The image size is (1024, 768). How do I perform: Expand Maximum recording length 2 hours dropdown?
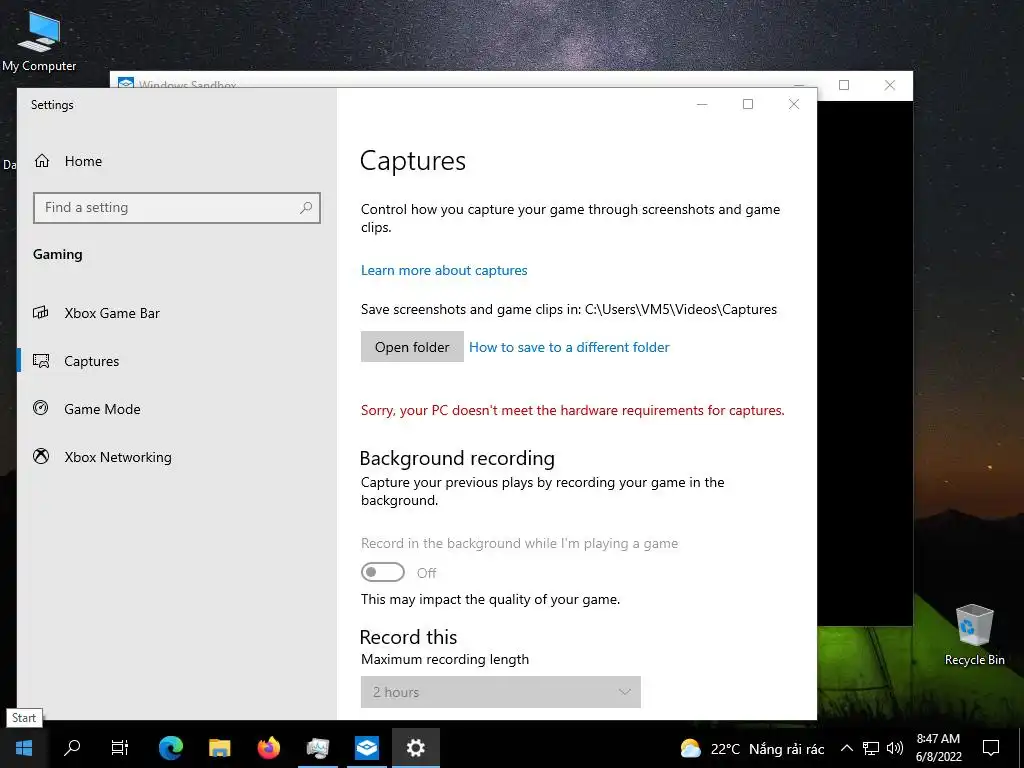(x=500, y=692)
